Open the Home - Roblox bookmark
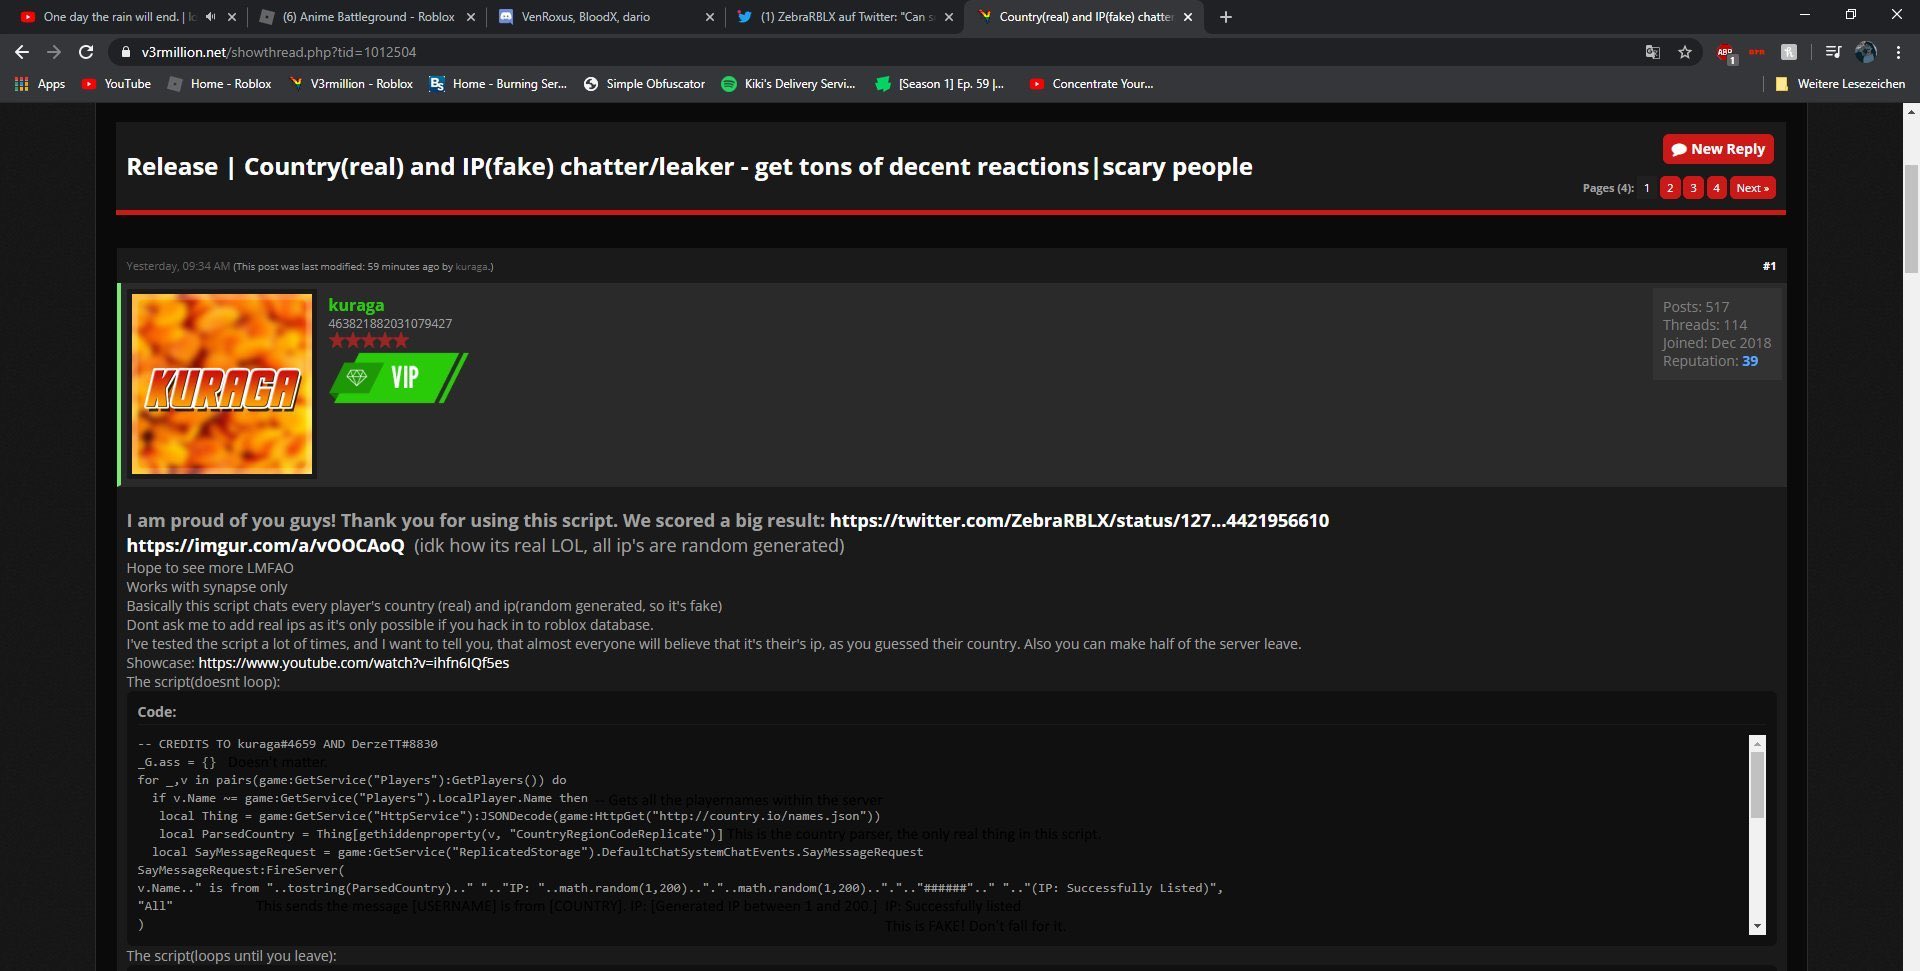 click(220, 84)
